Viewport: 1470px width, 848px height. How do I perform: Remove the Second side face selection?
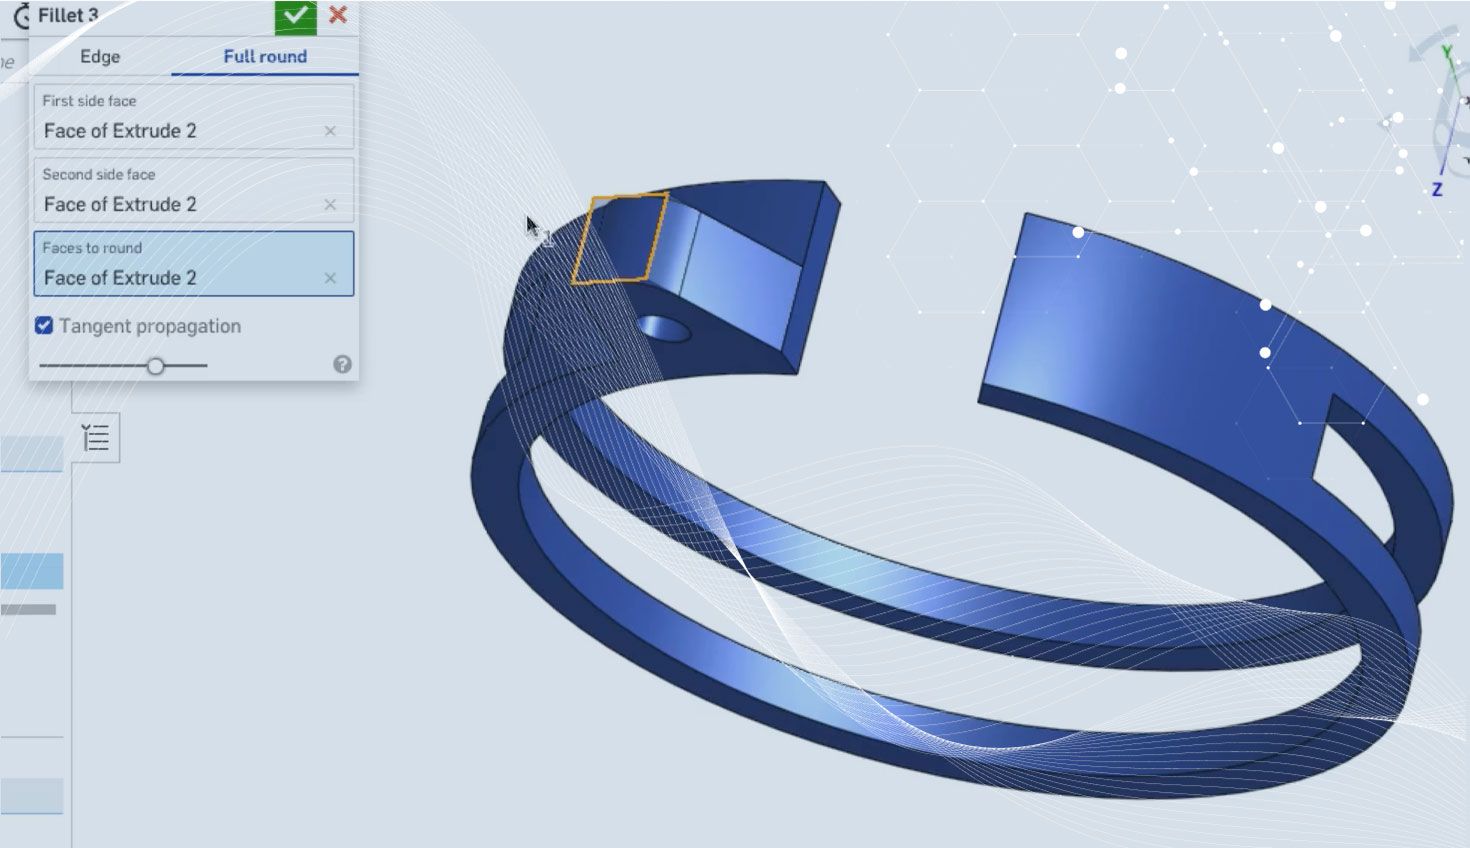coord(330,205)
